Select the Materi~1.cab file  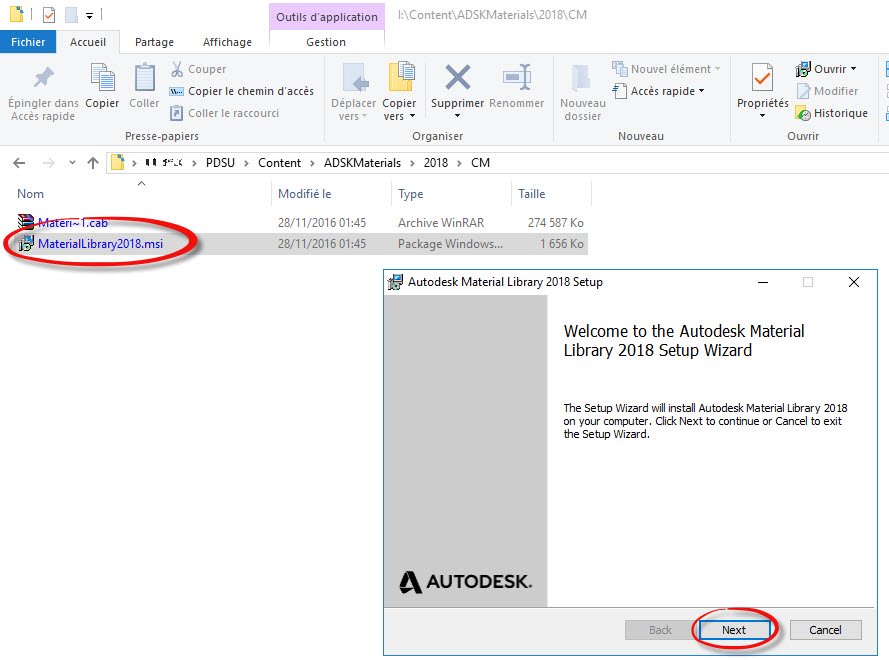tap(73, 223)
